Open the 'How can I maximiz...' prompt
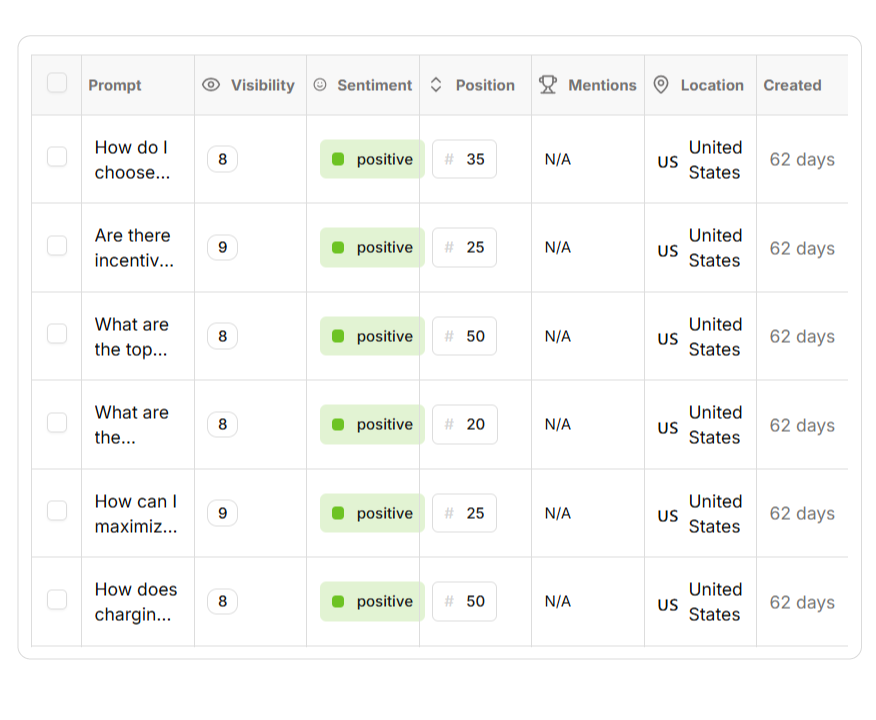This screenshot has width=876, height=720. (136, 514)
